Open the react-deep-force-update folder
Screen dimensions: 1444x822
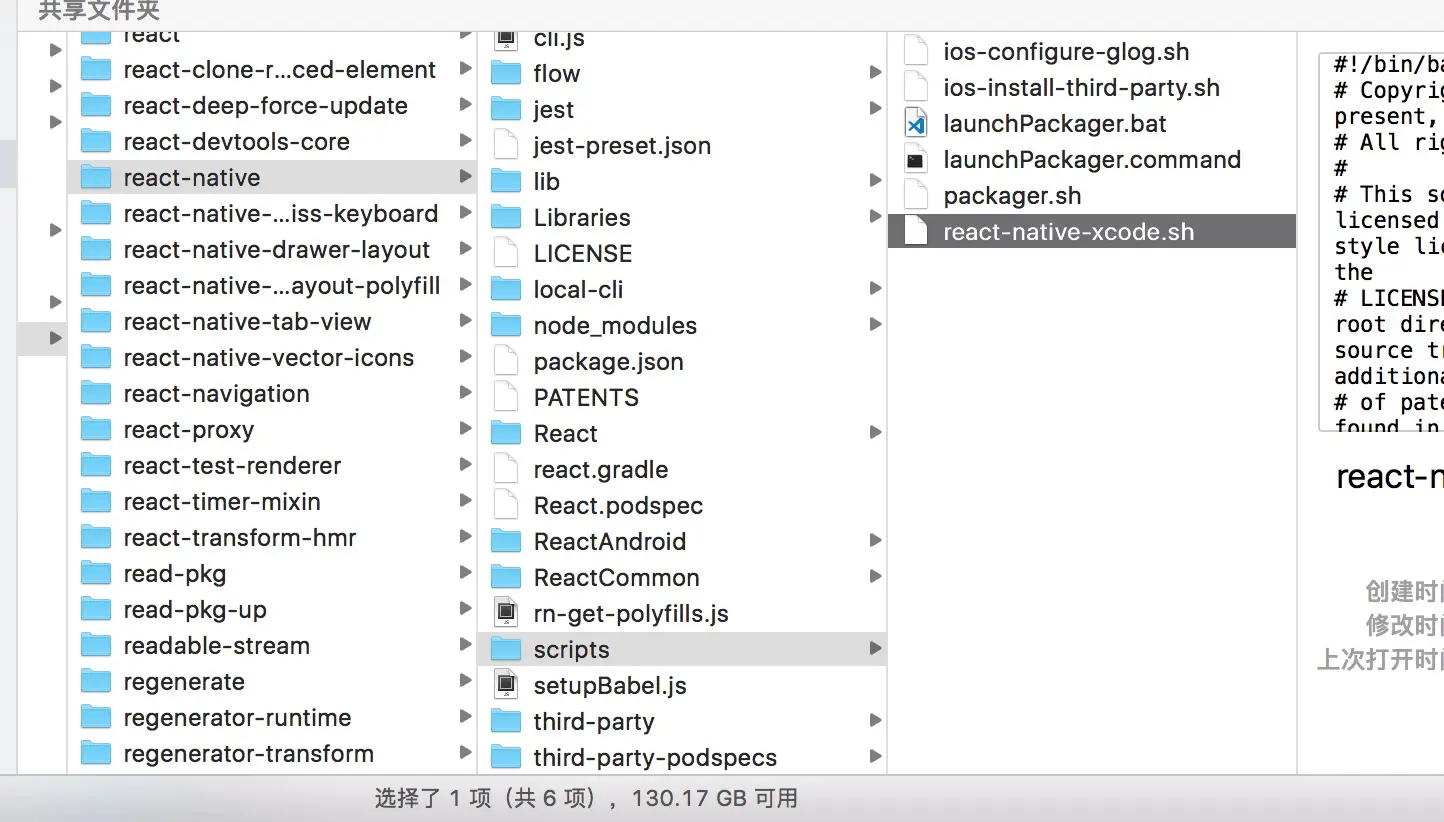click(x=272, y=106)
